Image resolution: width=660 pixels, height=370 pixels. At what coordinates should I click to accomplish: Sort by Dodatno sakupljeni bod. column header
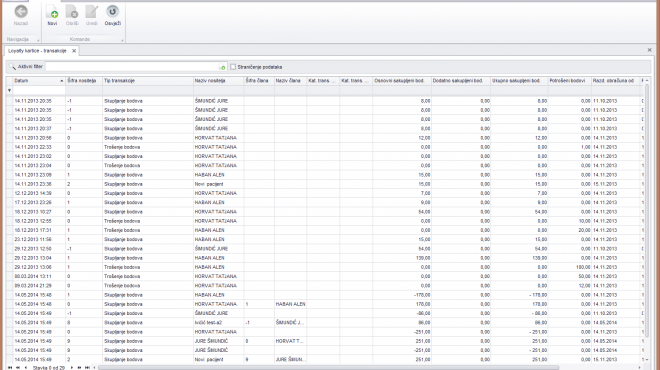pyautogui.click(x=460, y=80)
